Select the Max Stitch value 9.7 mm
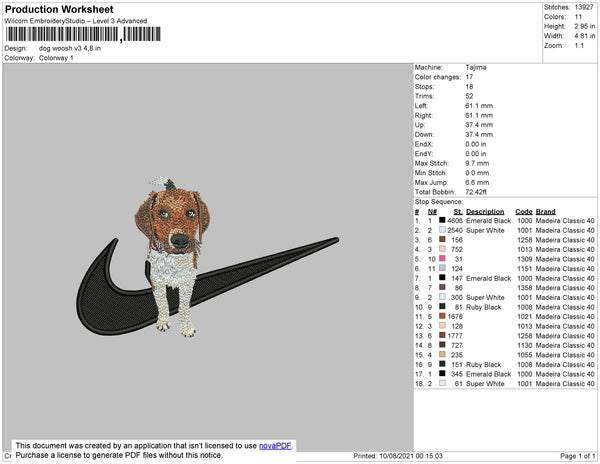This screenshot has height=464, width=600. (477, 163)
